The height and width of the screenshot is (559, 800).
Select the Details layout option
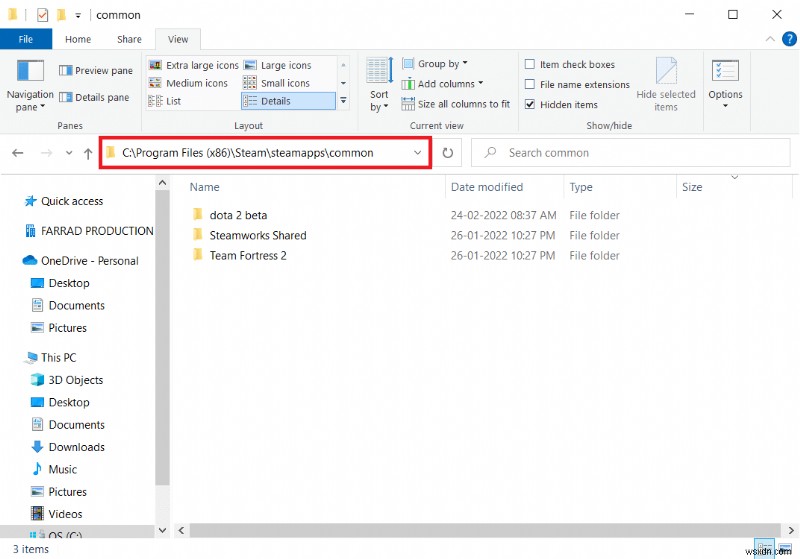tap(288, 101)
